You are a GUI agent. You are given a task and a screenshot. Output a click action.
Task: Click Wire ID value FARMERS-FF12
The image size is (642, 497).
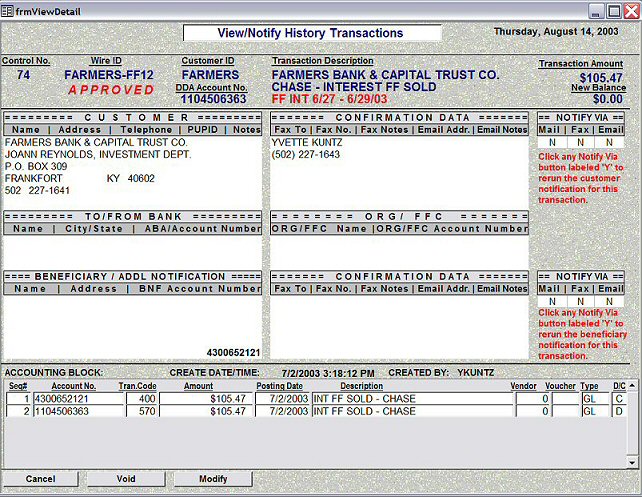109,75
